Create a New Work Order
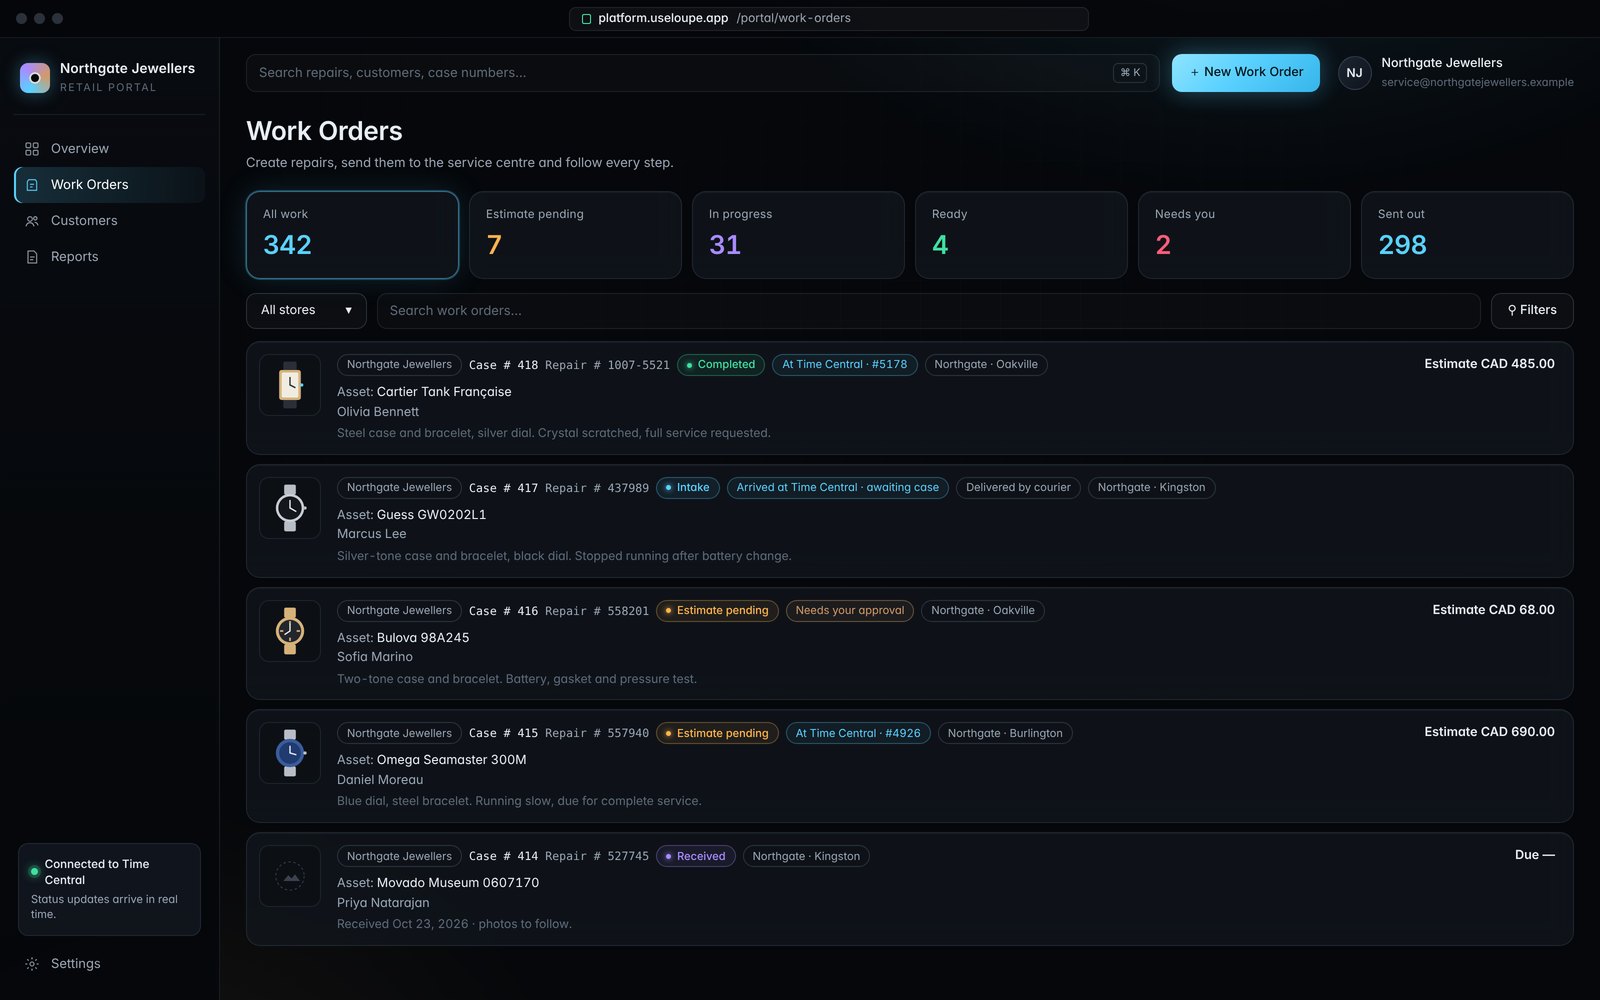 [x=1246, y=73]
